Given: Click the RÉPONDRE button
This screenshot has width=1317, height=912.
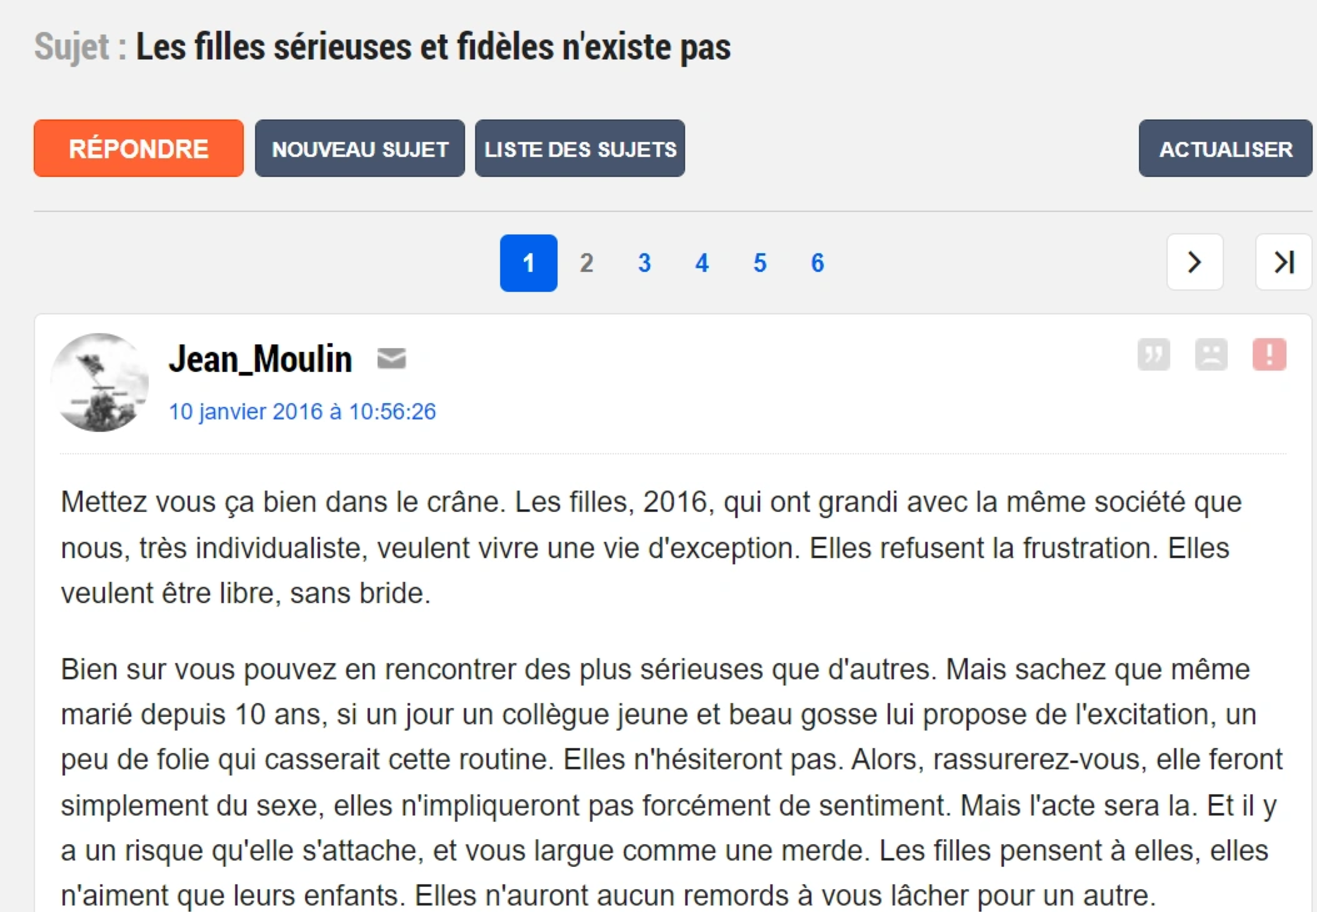Looking at the screenshot, I should pos(139,149).
